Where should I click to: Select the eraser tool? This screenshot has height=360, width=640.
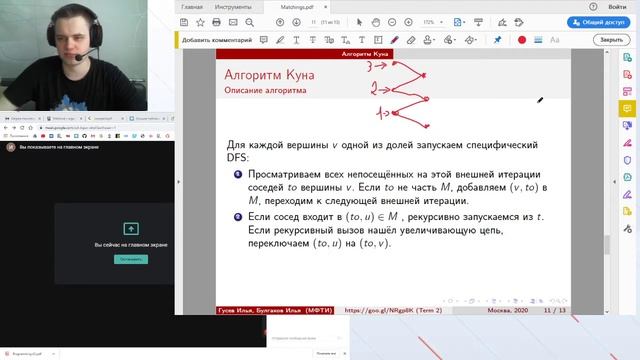coord(411,40)
